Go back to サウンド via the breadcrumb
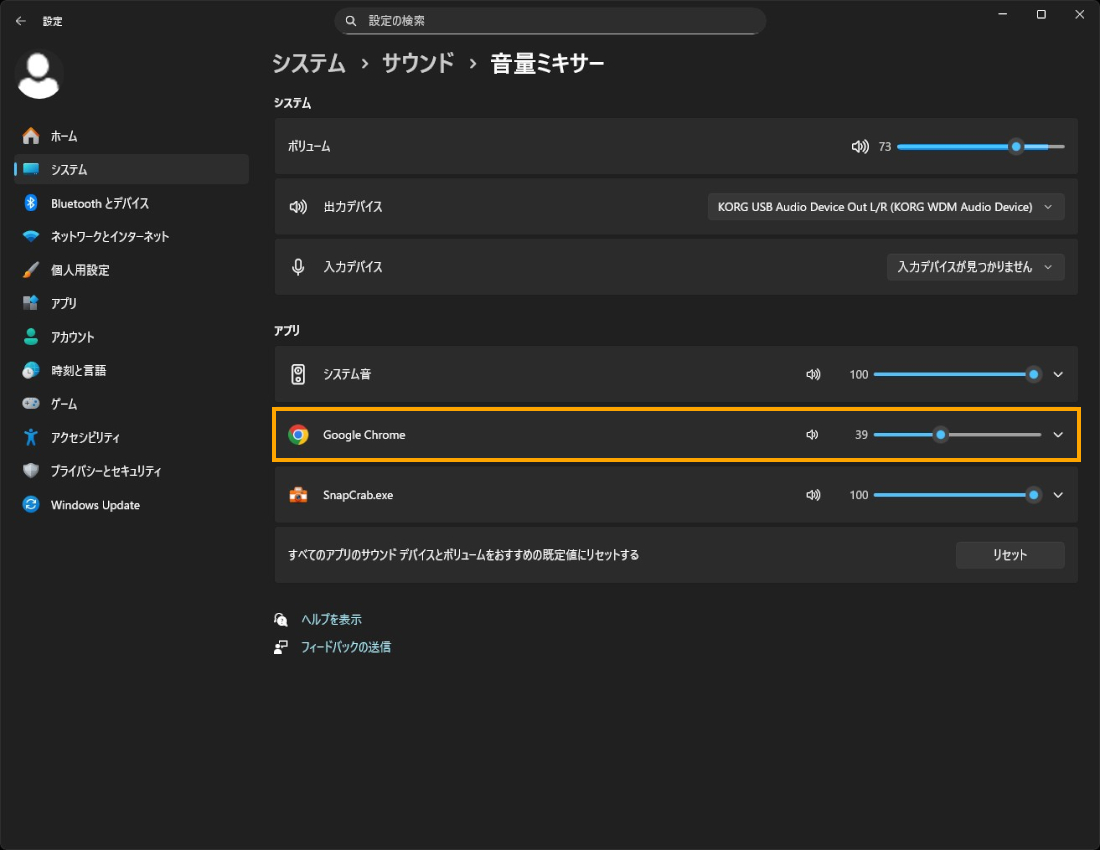Image resolution: width=1100 pixels, height=850 pixels. tap(418, 64)
